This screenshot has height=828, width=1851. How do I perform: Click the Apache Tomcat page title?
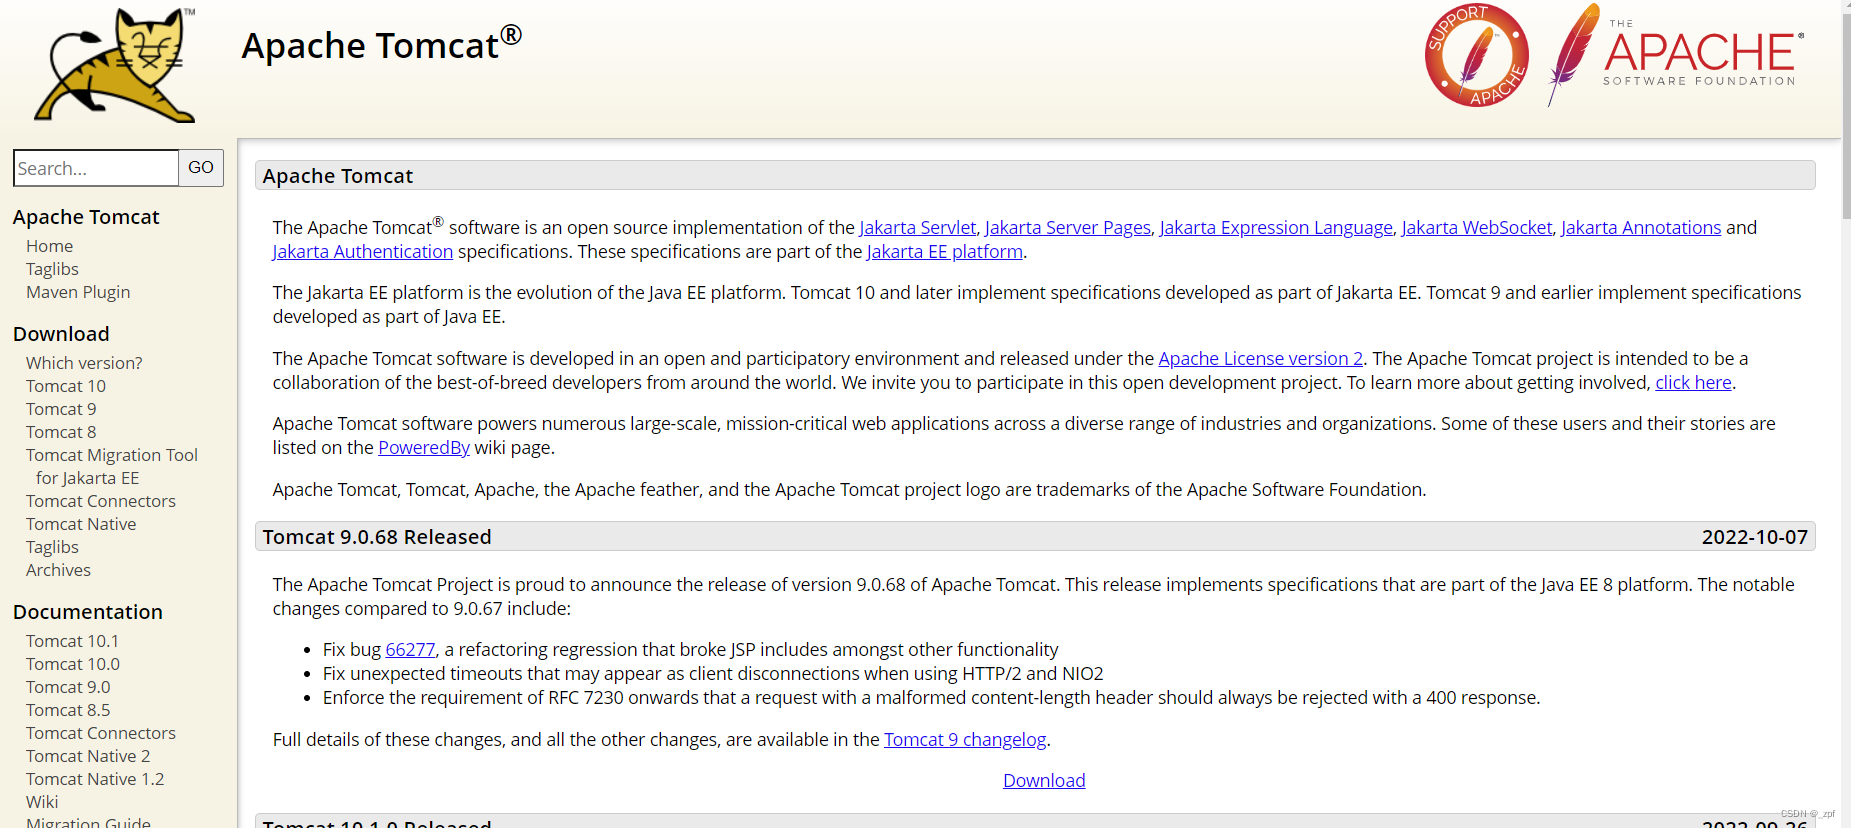click(x=382, y=46)
